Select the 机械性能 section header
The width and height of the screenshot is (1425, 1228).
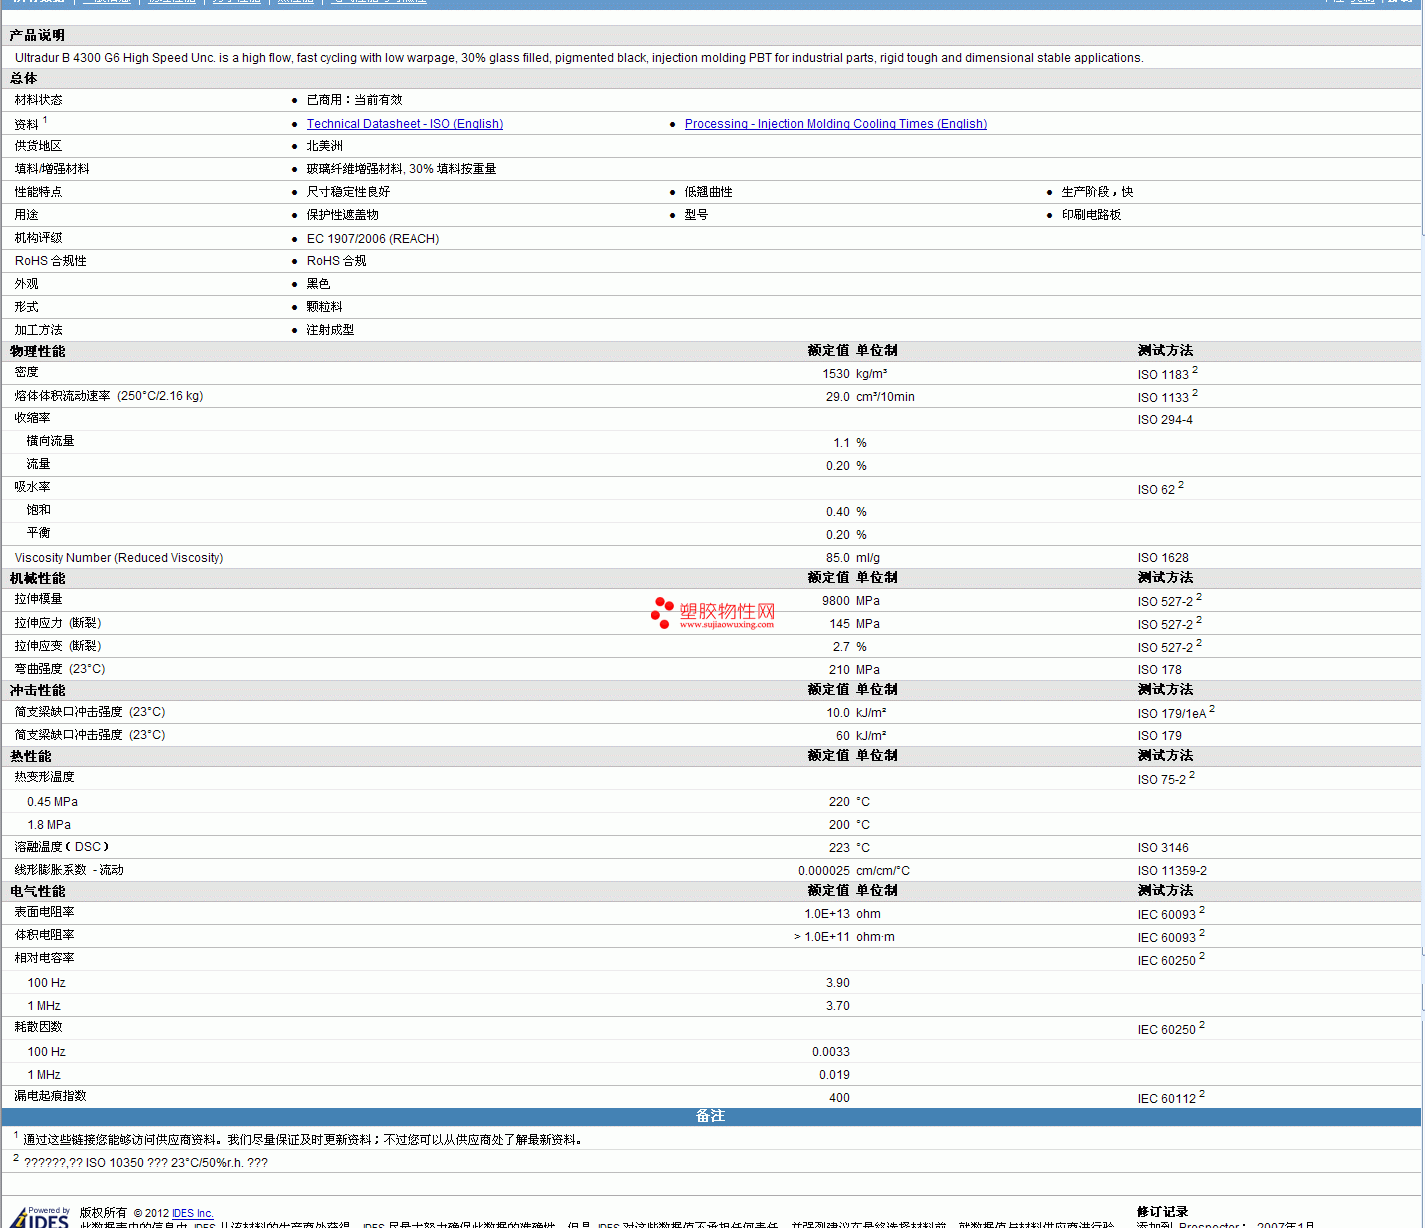[38, 578]
